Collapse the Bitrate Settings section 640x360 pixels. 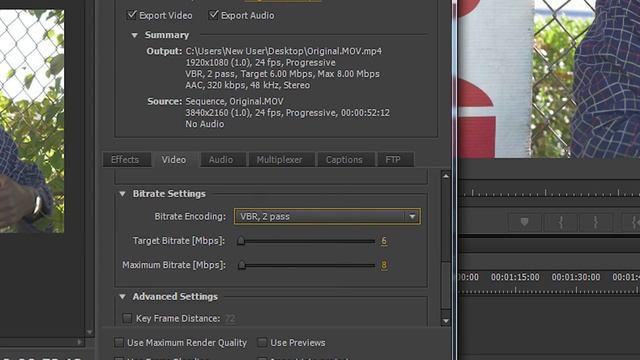[x=122, y=194]
